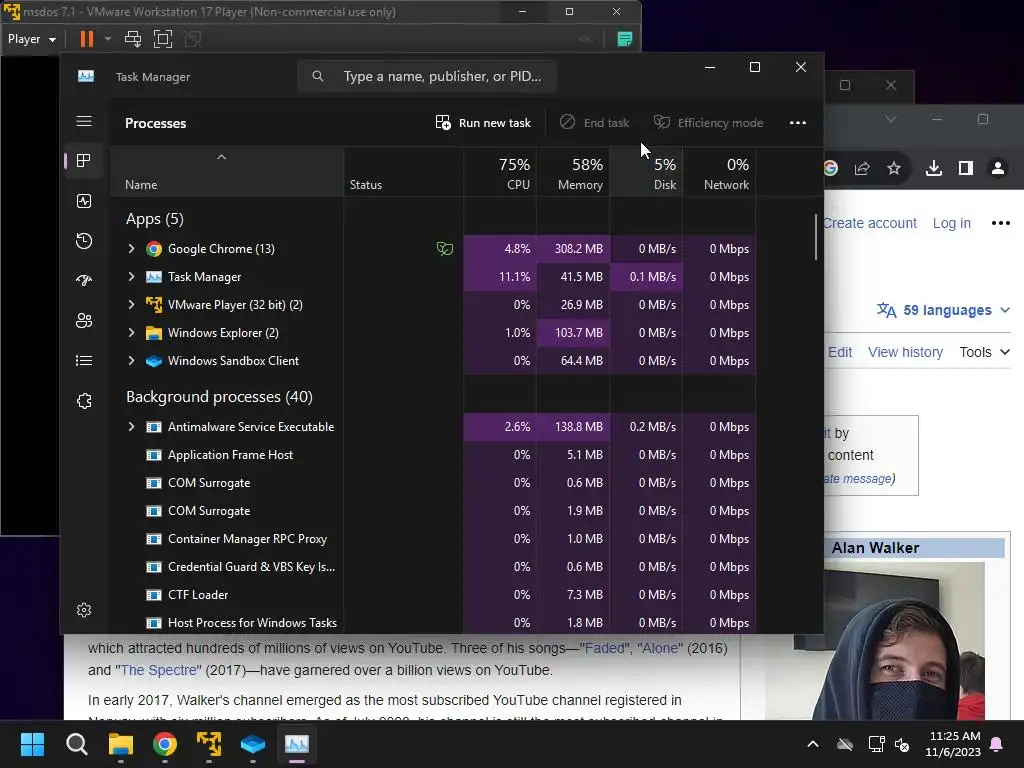The width and height of the screenshot is (1024, 768).
Task: Expand VMware Player (32 bit) process group
Action: pyautogui.click(x=131, y=305)
